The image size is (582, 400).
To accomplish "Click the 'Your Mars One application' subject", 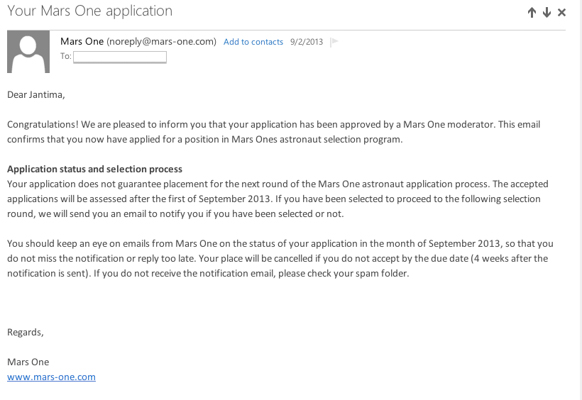I will coord(90,11).
